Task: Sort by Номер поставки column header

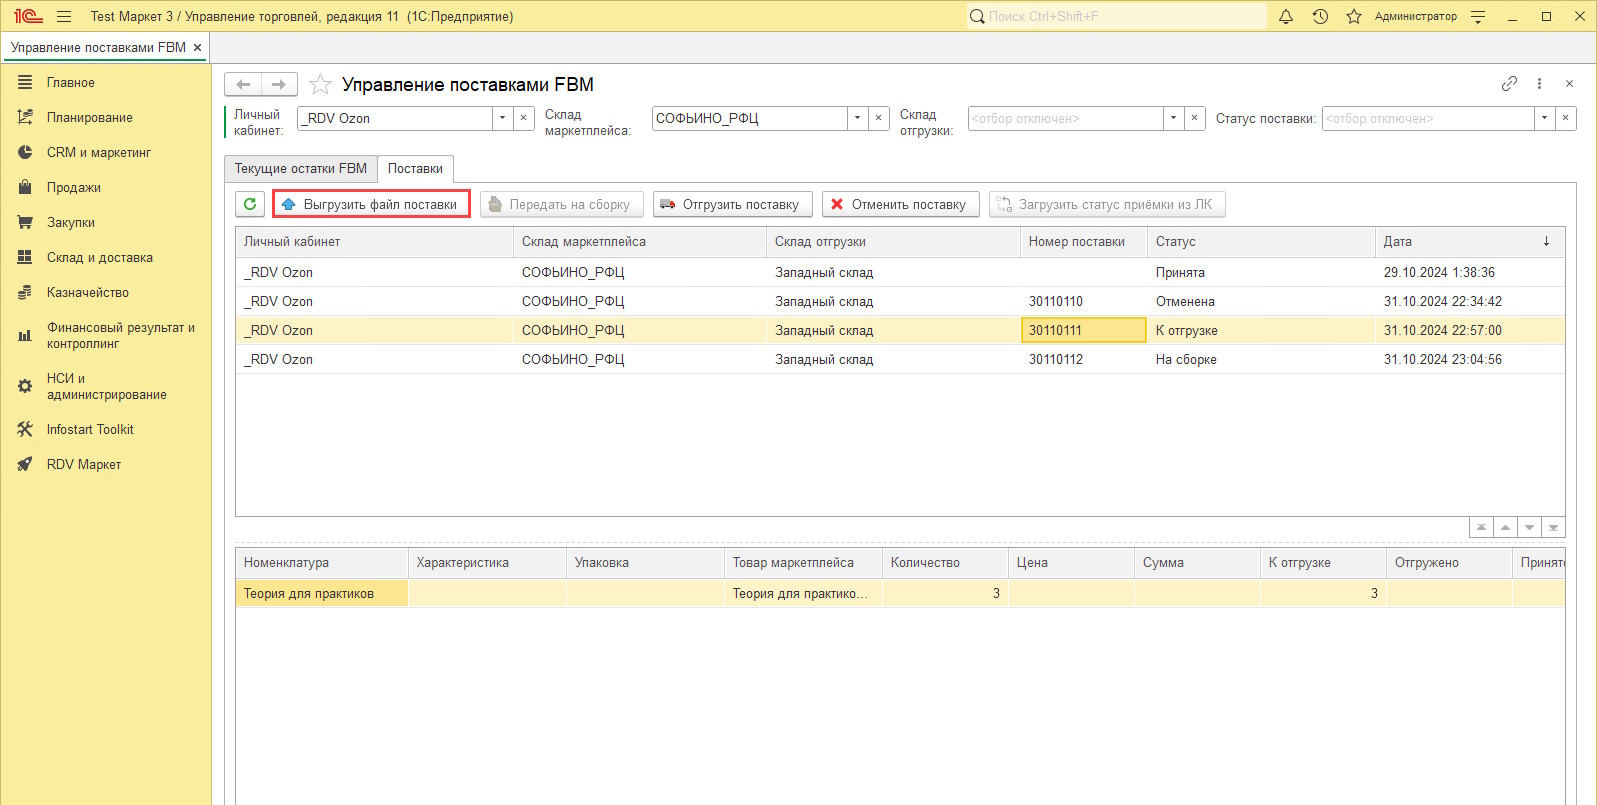Action: pyautogui.click(x=1084, y=241)
